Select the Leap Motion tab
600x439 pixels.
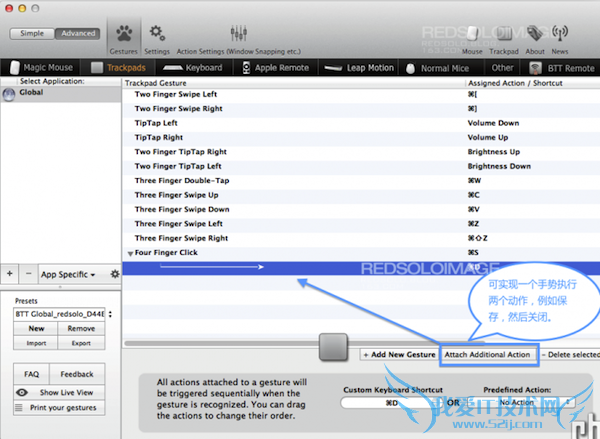[359, 68]
